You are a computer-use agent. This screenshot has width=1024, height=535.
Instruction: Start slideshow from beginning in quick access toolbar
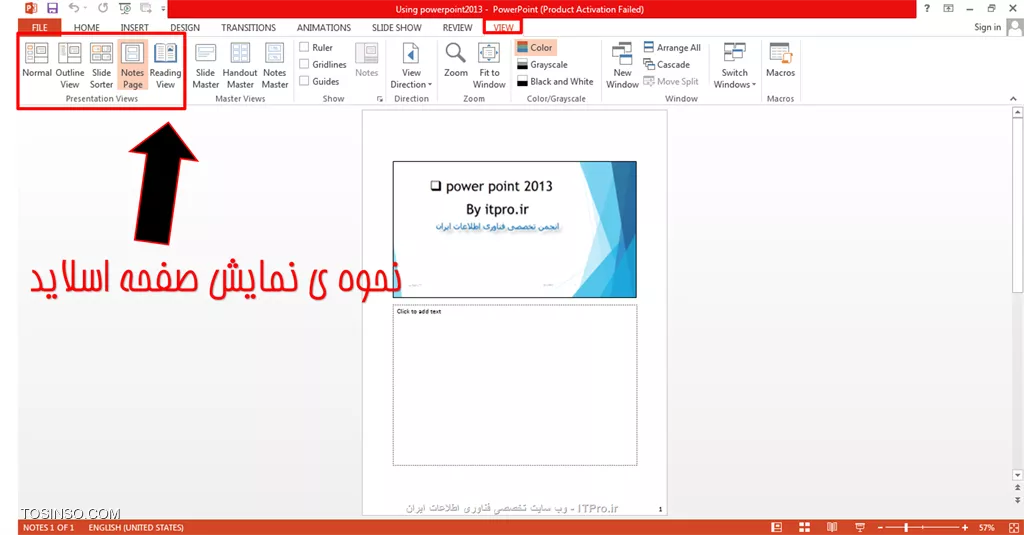pyautogui.click(x=125, y=8)
